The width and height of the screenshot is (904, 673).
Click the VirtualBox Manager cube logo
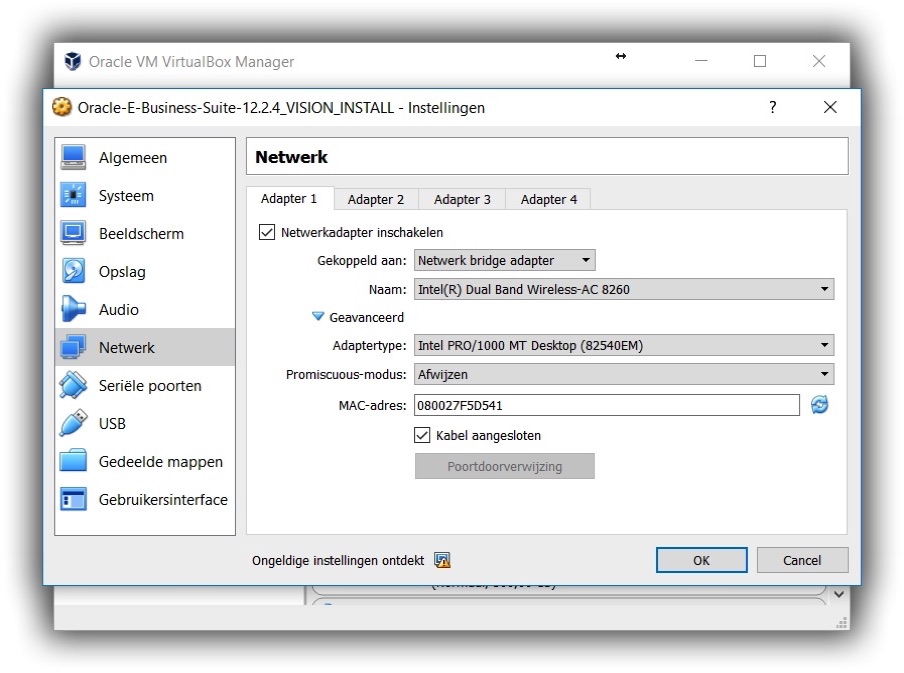(x=73, y=61)
